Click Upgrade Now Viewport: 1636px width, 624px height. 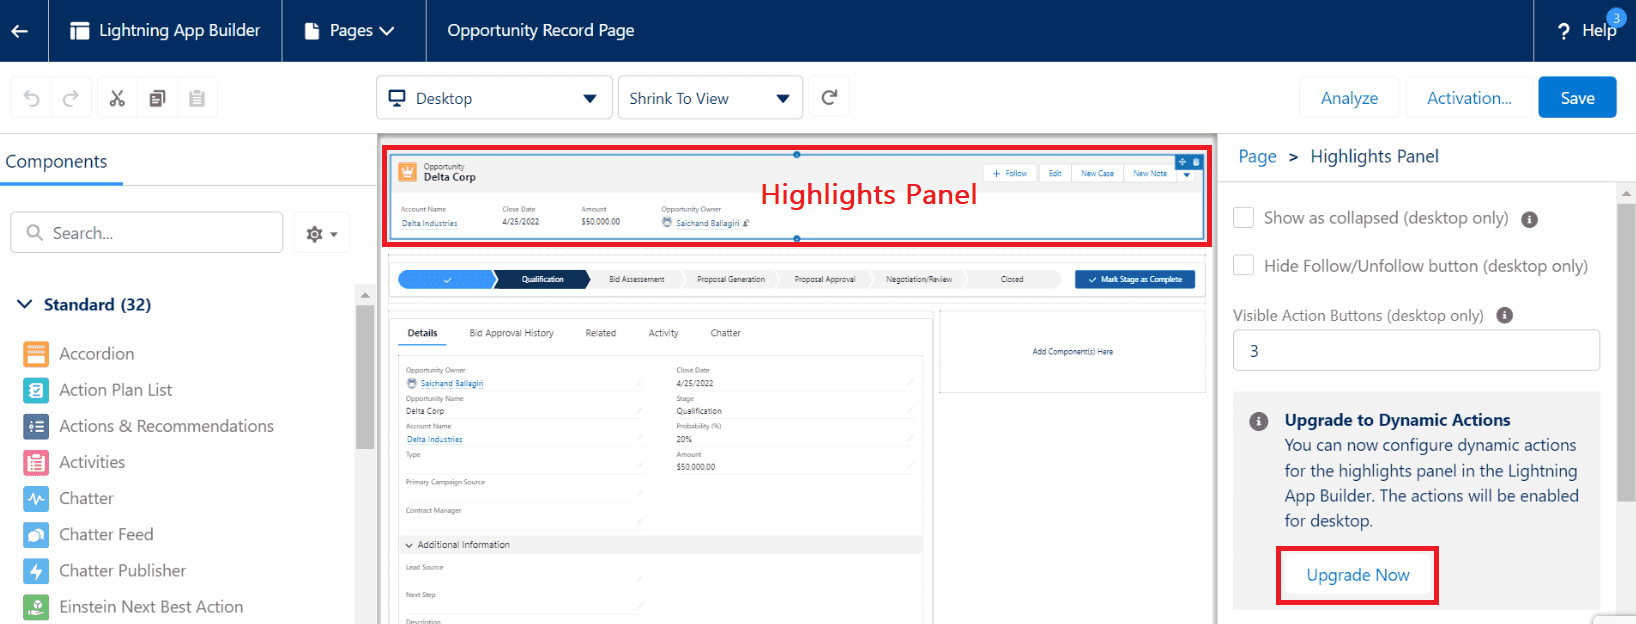(x=1358, y=575)
